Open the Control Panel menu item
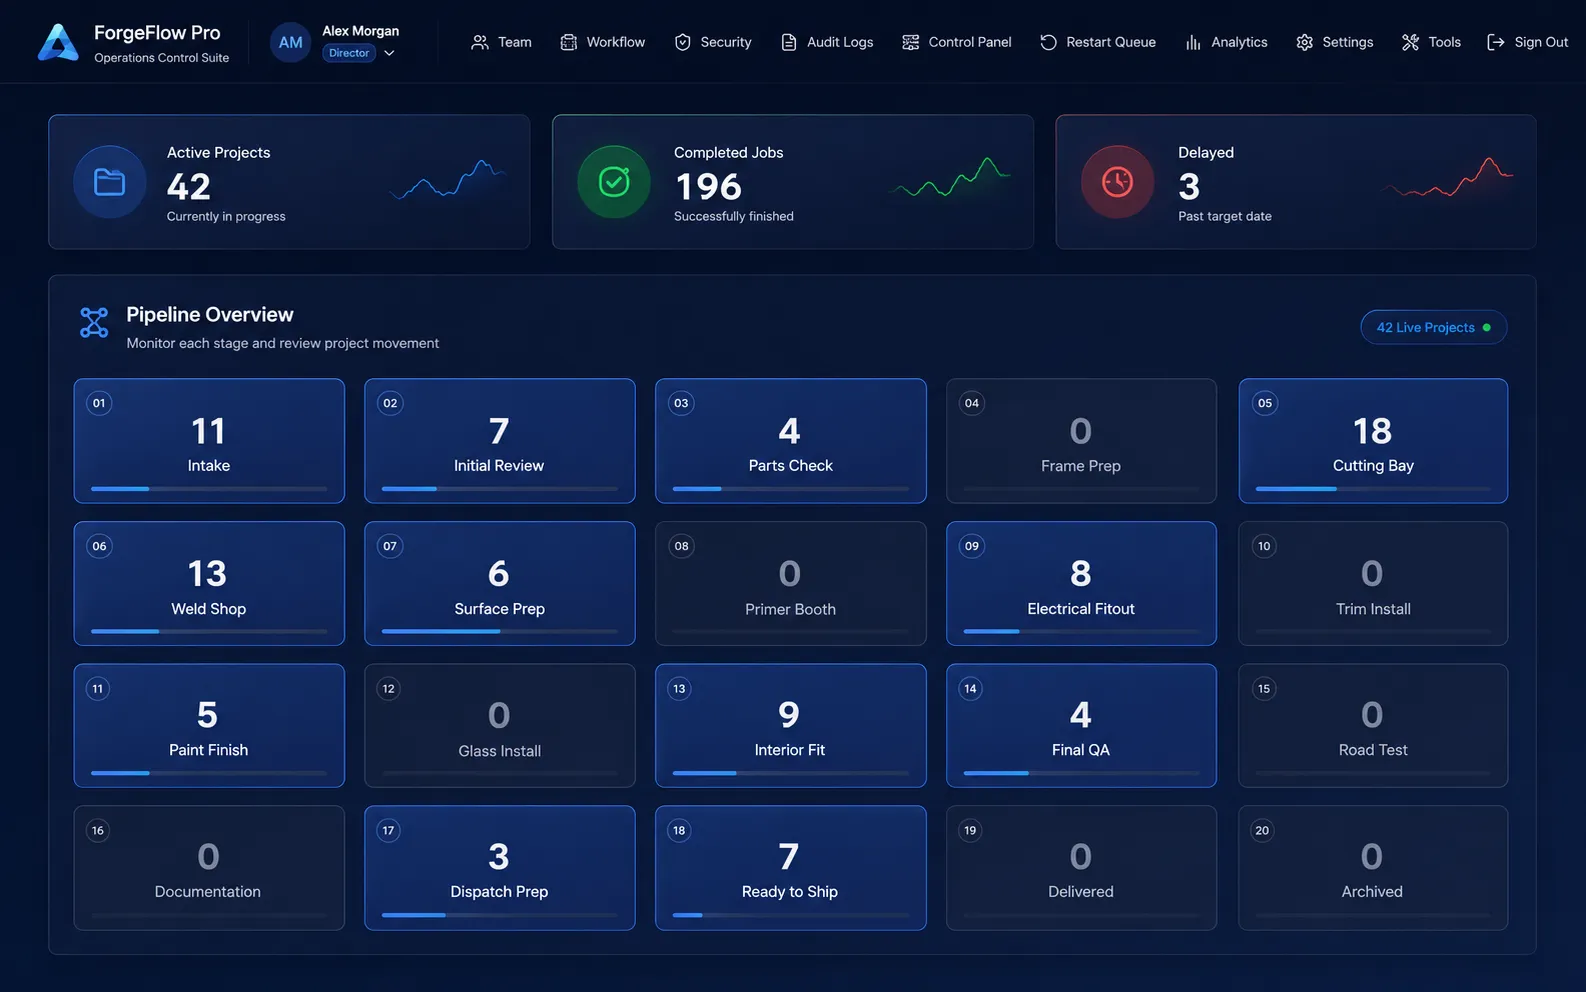This screenshot has width=1586, height=992. [957, 42]
